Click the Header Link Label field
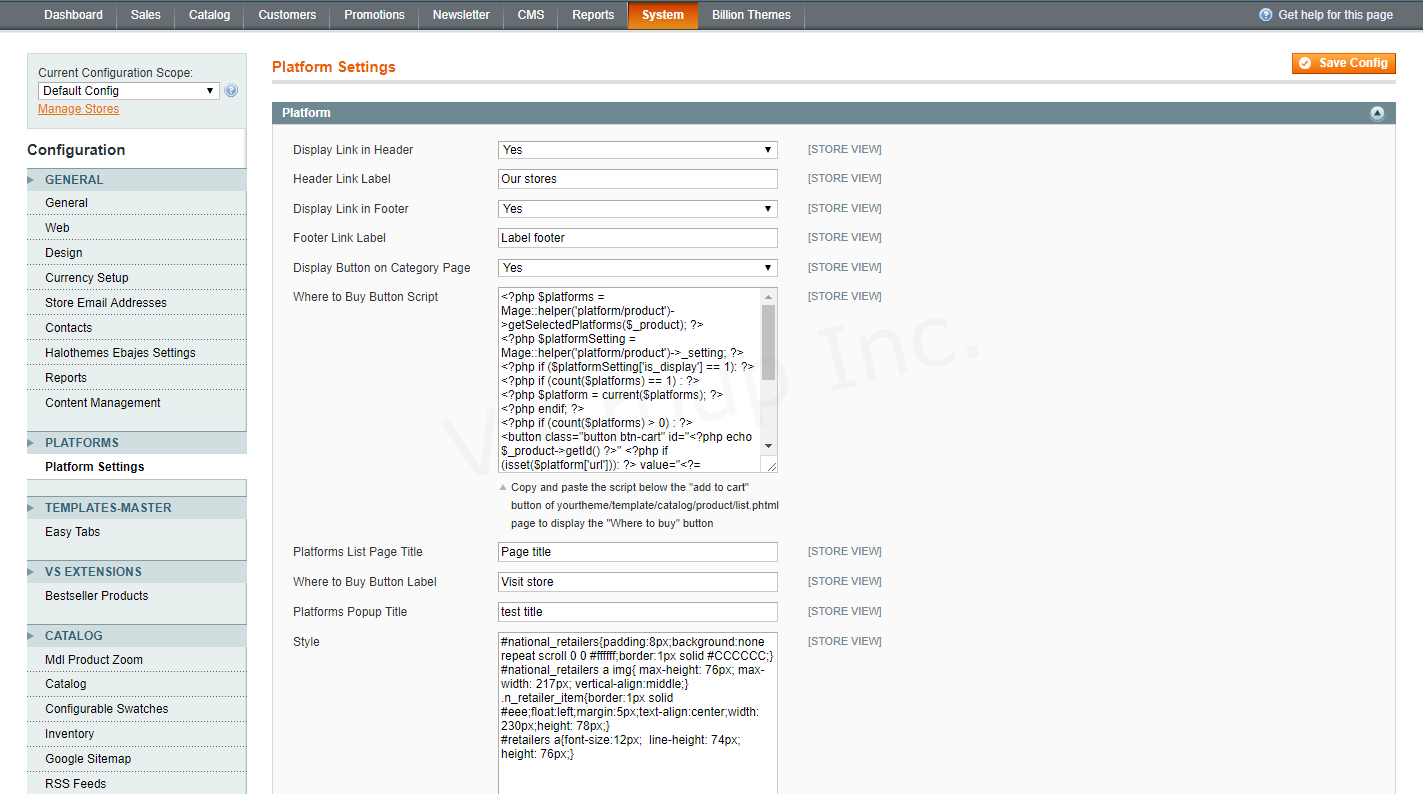Viewport: 1423px width, 794px height. tap(637, 179)
